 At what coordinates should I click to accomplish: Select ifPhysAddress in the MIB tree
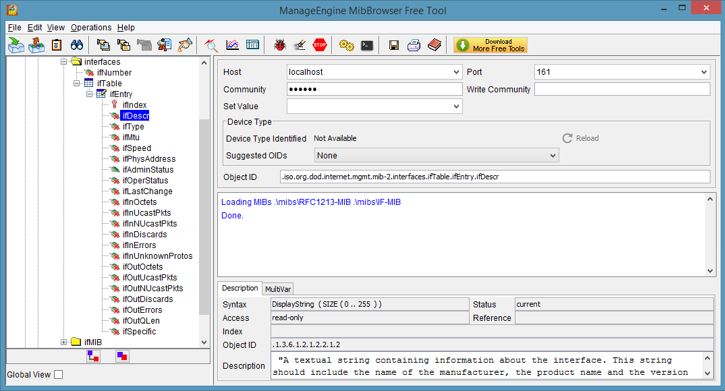149,159
